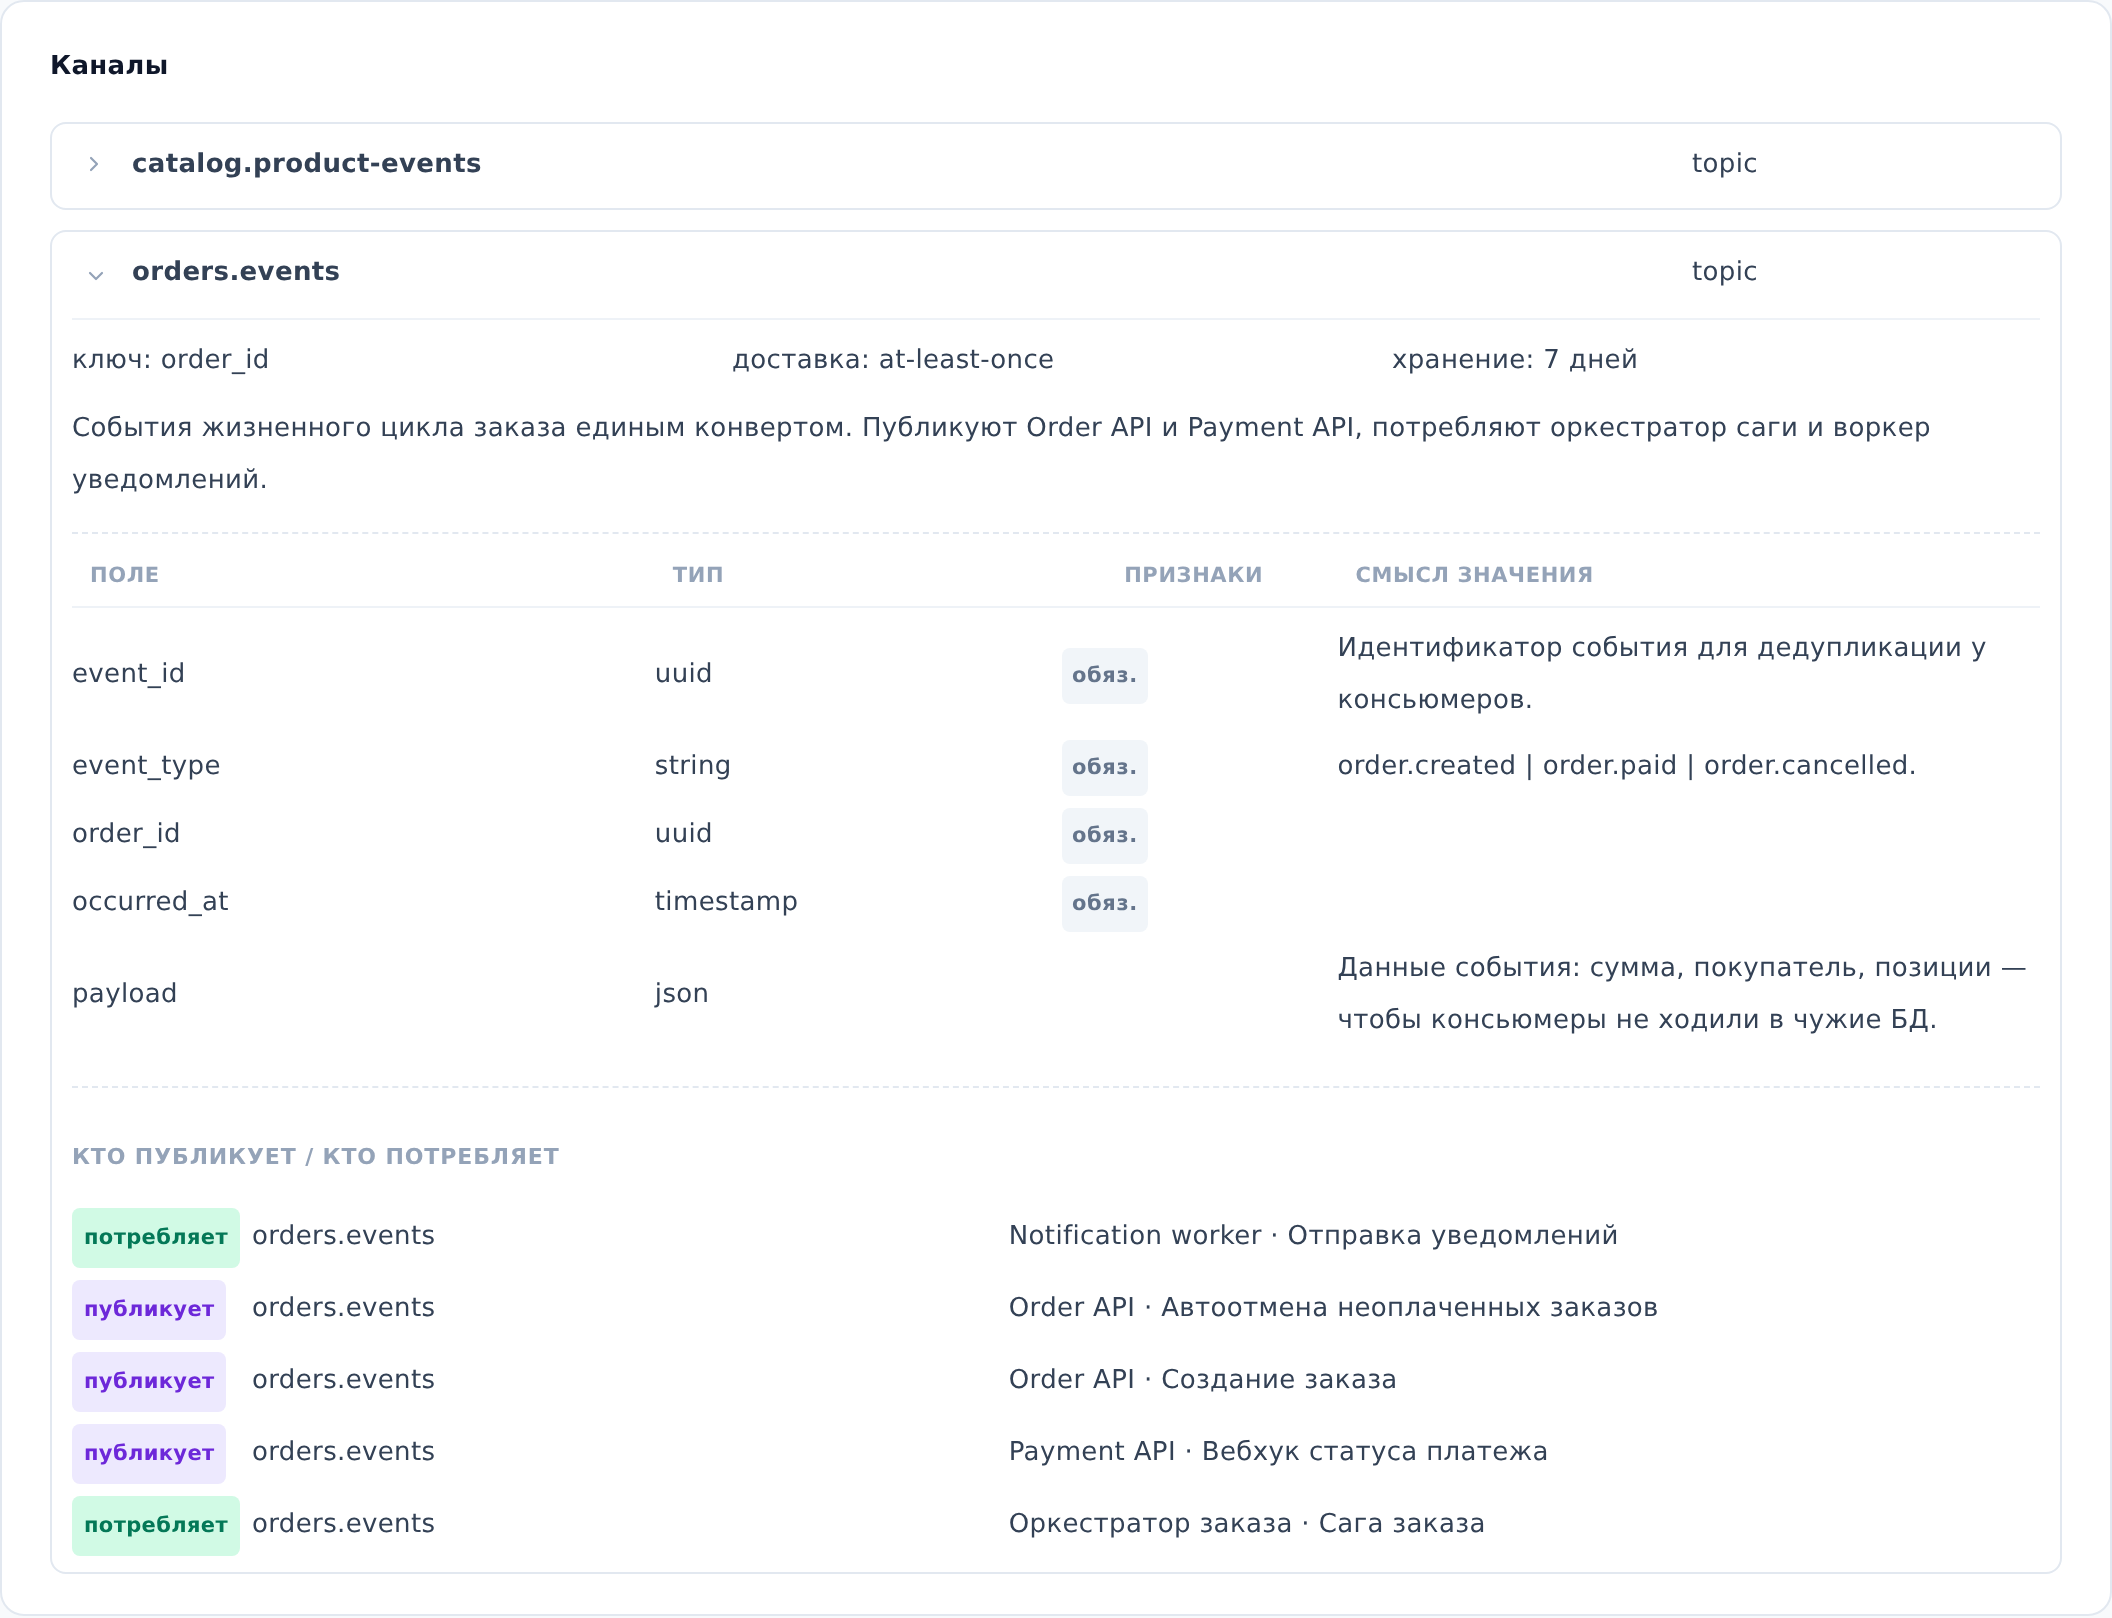Screen dimensions: 2112x1618
Task: Click the 'обяз.' badge for occurred_at
Action: click(1104, 903)
